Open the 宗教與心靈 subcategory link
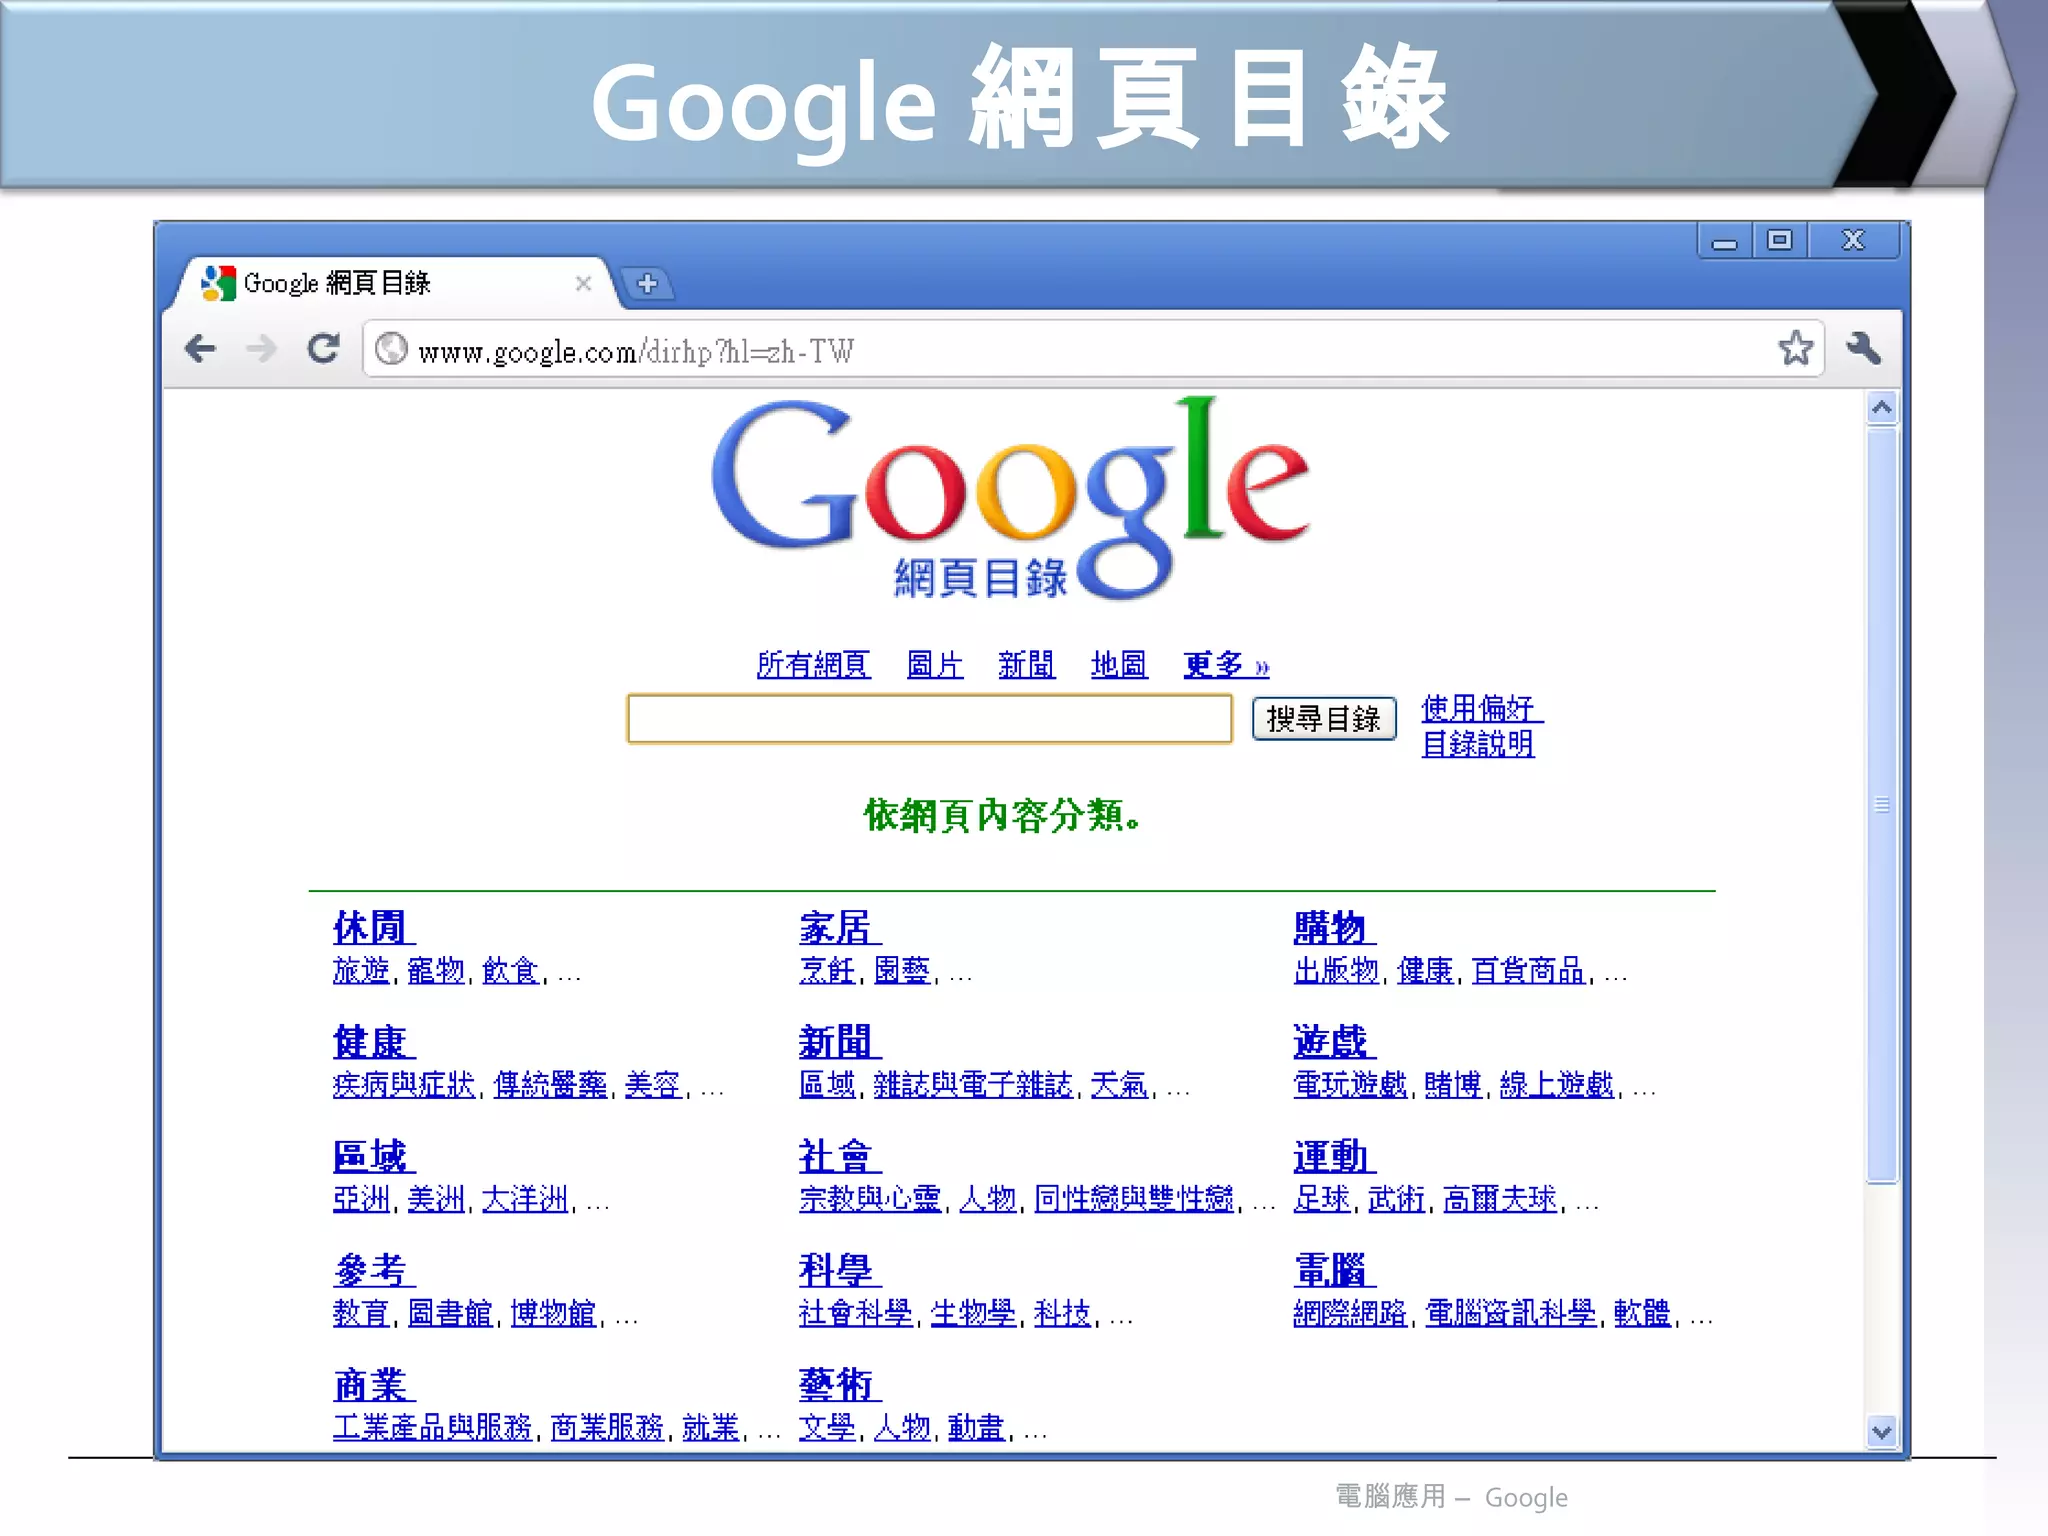 pyautogui.click(x=870, y=1198)
